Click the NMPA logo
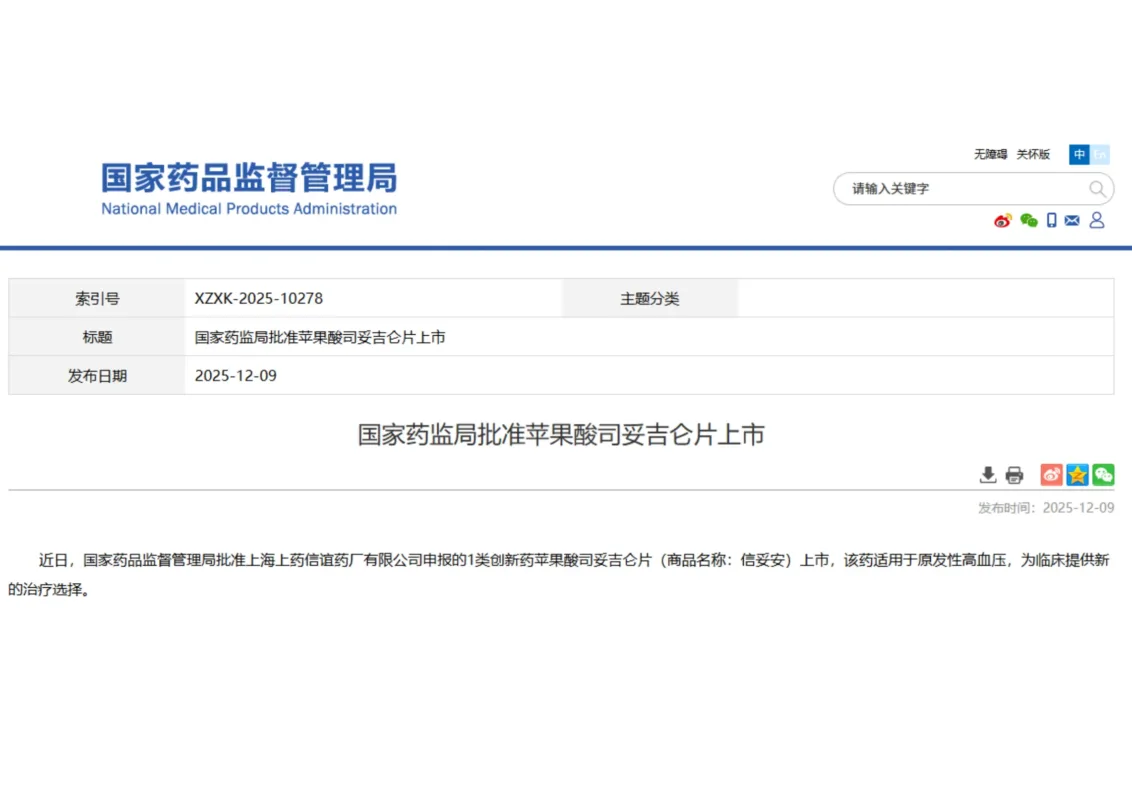 click(x=248, y=188)
